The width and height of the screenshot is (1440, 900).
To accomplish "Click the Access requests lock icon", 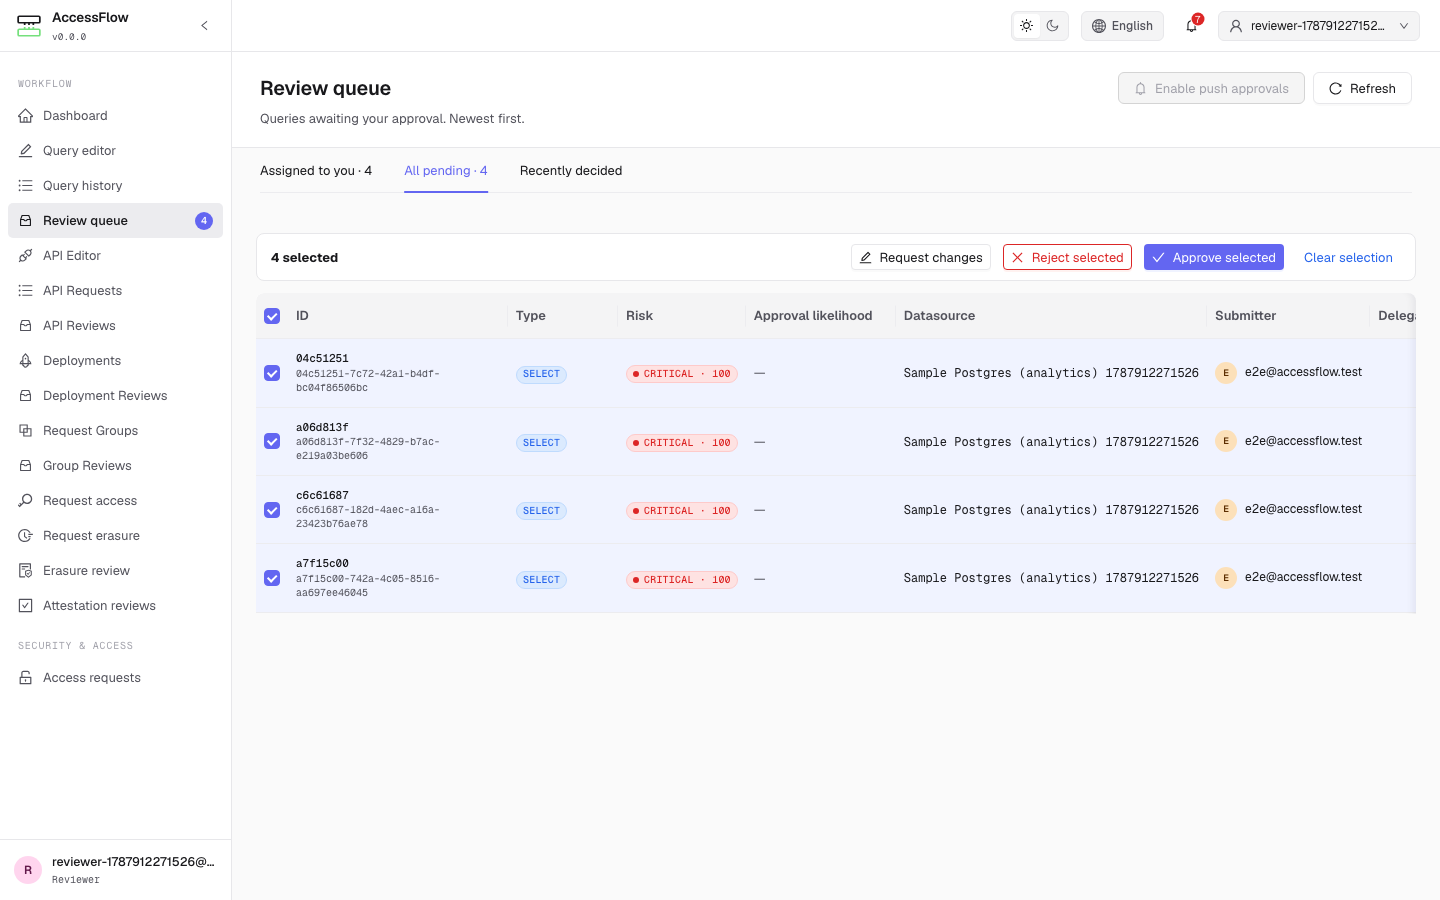I will pos(26,678).
